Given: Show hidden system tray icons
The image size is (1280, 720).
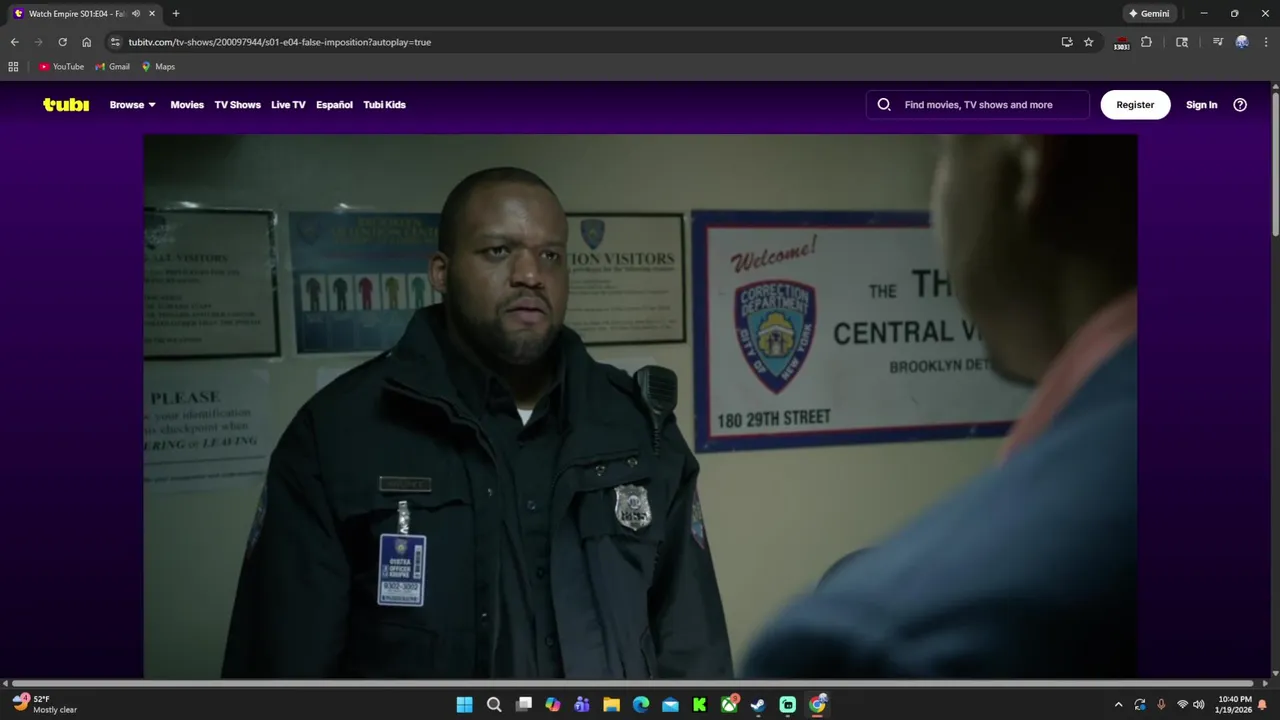Looking at the screenshot, I should 1118,705.
